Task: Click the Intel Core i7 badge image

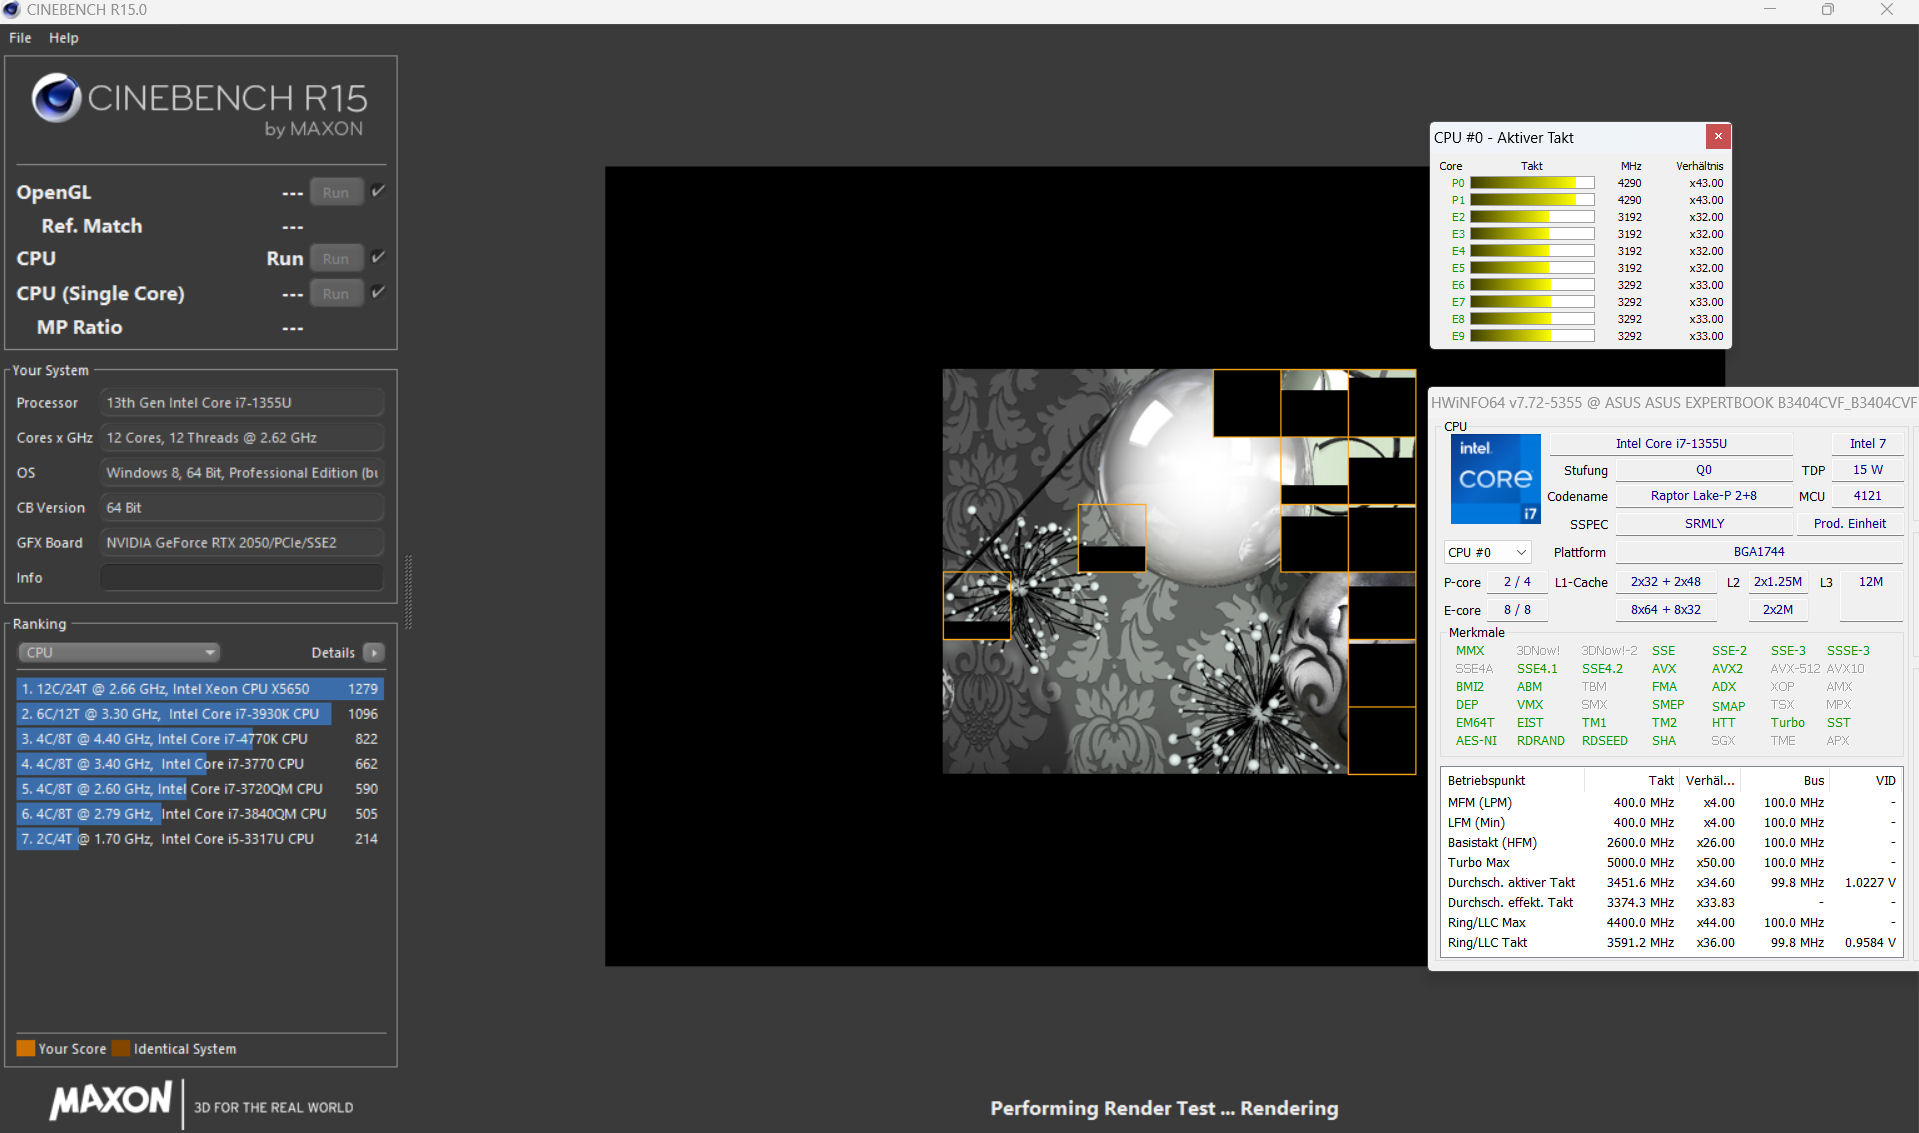Action: point(1495,479)
